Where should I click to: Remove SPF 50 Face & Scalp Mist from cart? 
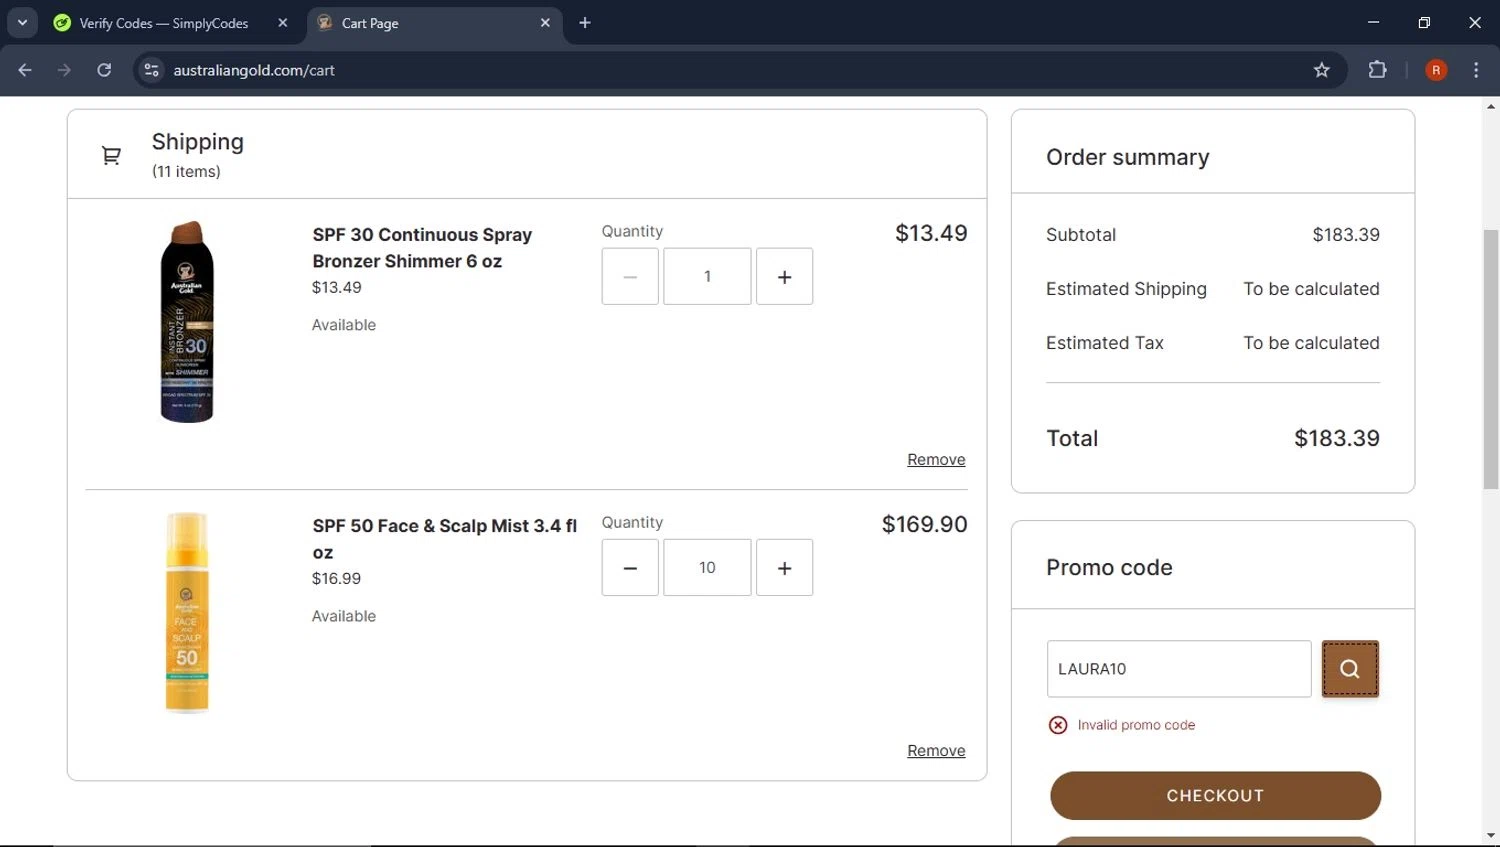point(936,750)
